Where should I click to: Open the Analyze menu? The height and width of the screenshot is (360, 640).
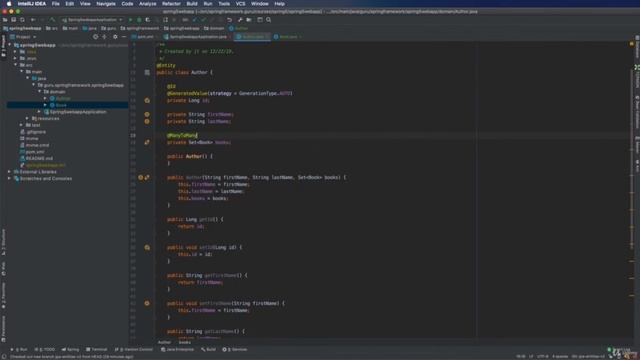pos(148,4)
